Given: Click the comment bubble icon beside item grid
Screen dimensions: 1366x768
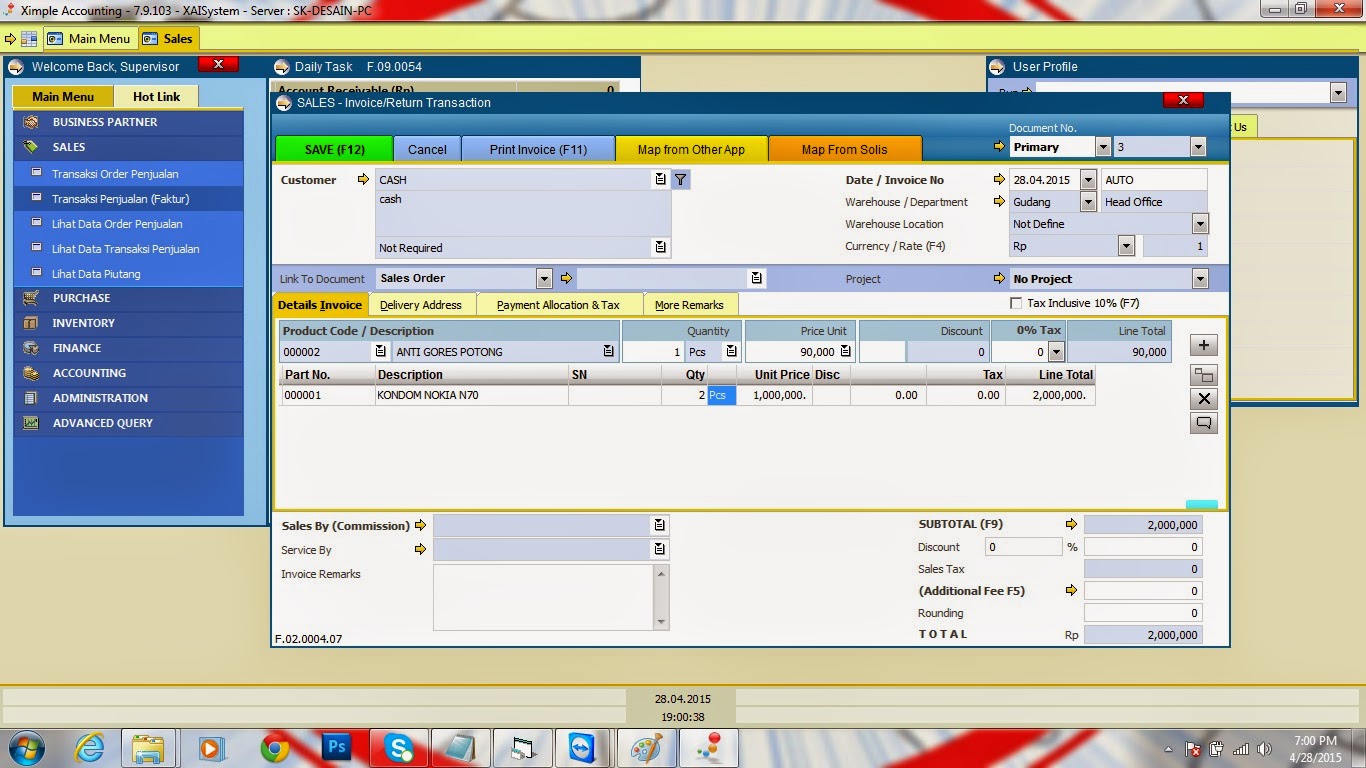Looking at the screenshot, I should tap(1204, 422).
